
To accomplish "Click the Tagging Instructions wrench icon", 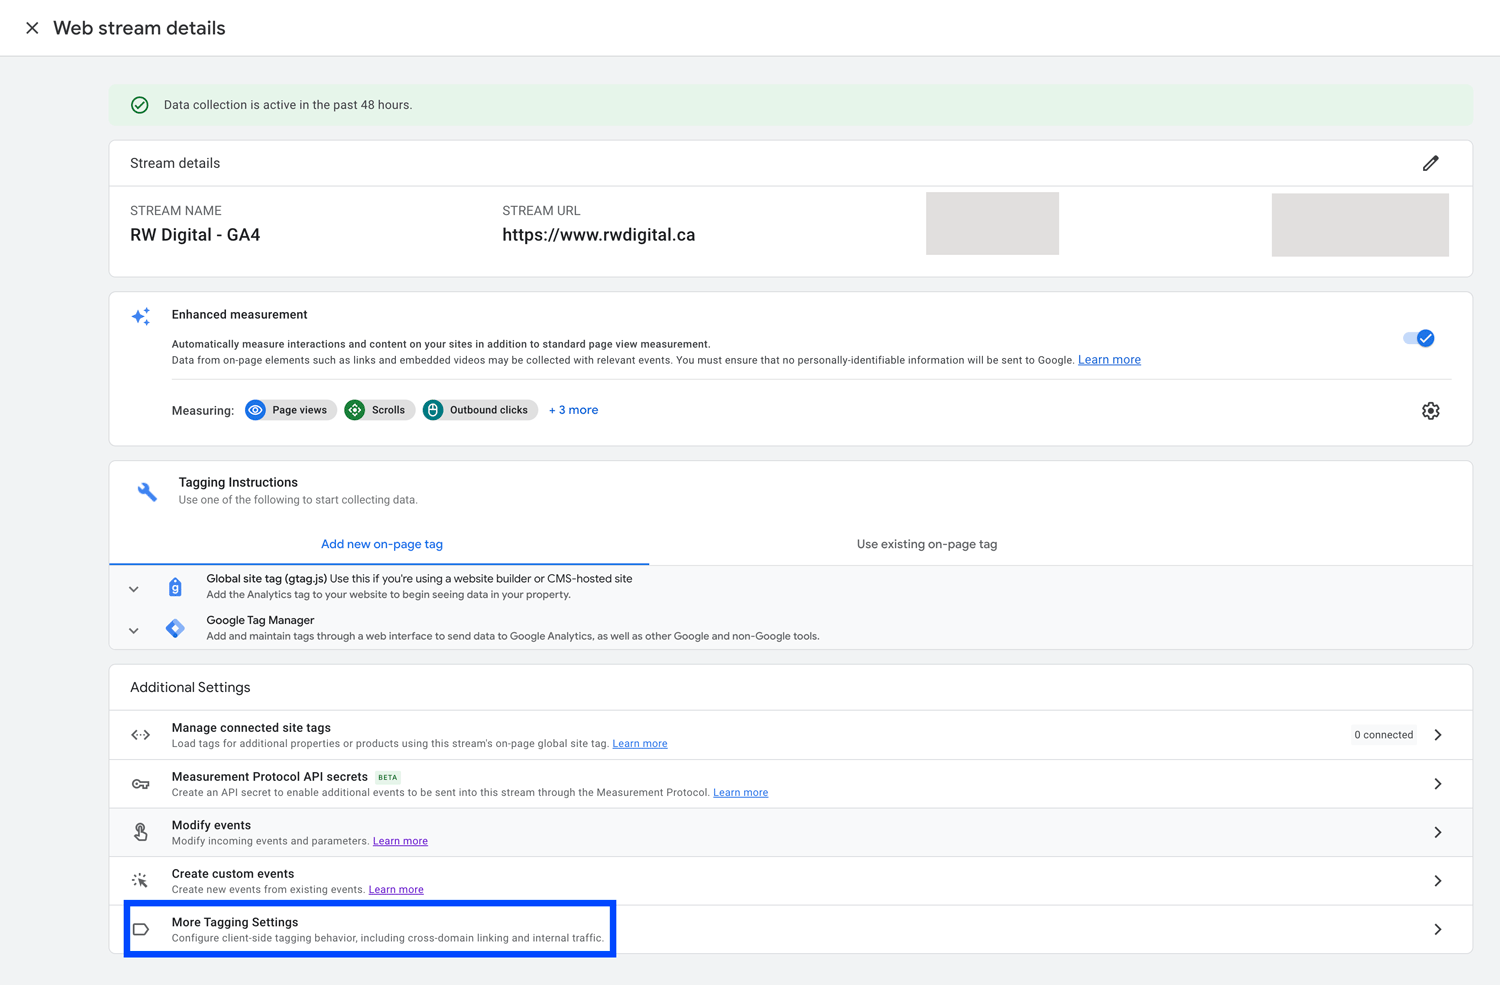I will click(147, 491).
